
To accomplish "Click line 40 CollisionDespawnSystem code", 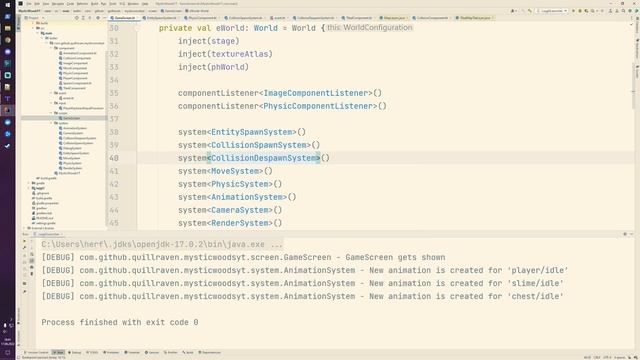I will 253,158.
